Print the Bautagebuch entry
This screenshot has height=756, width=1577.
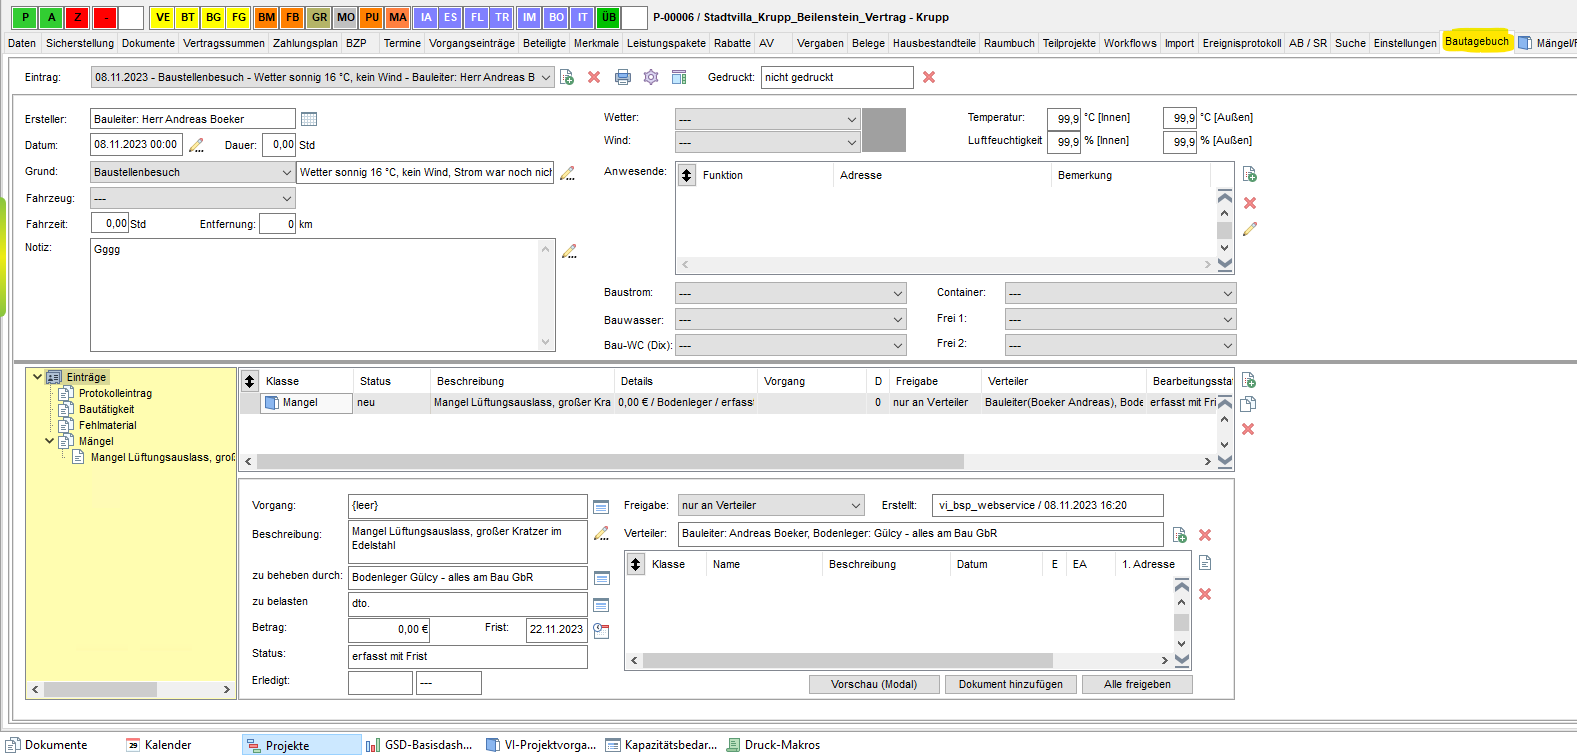[623, 77]
